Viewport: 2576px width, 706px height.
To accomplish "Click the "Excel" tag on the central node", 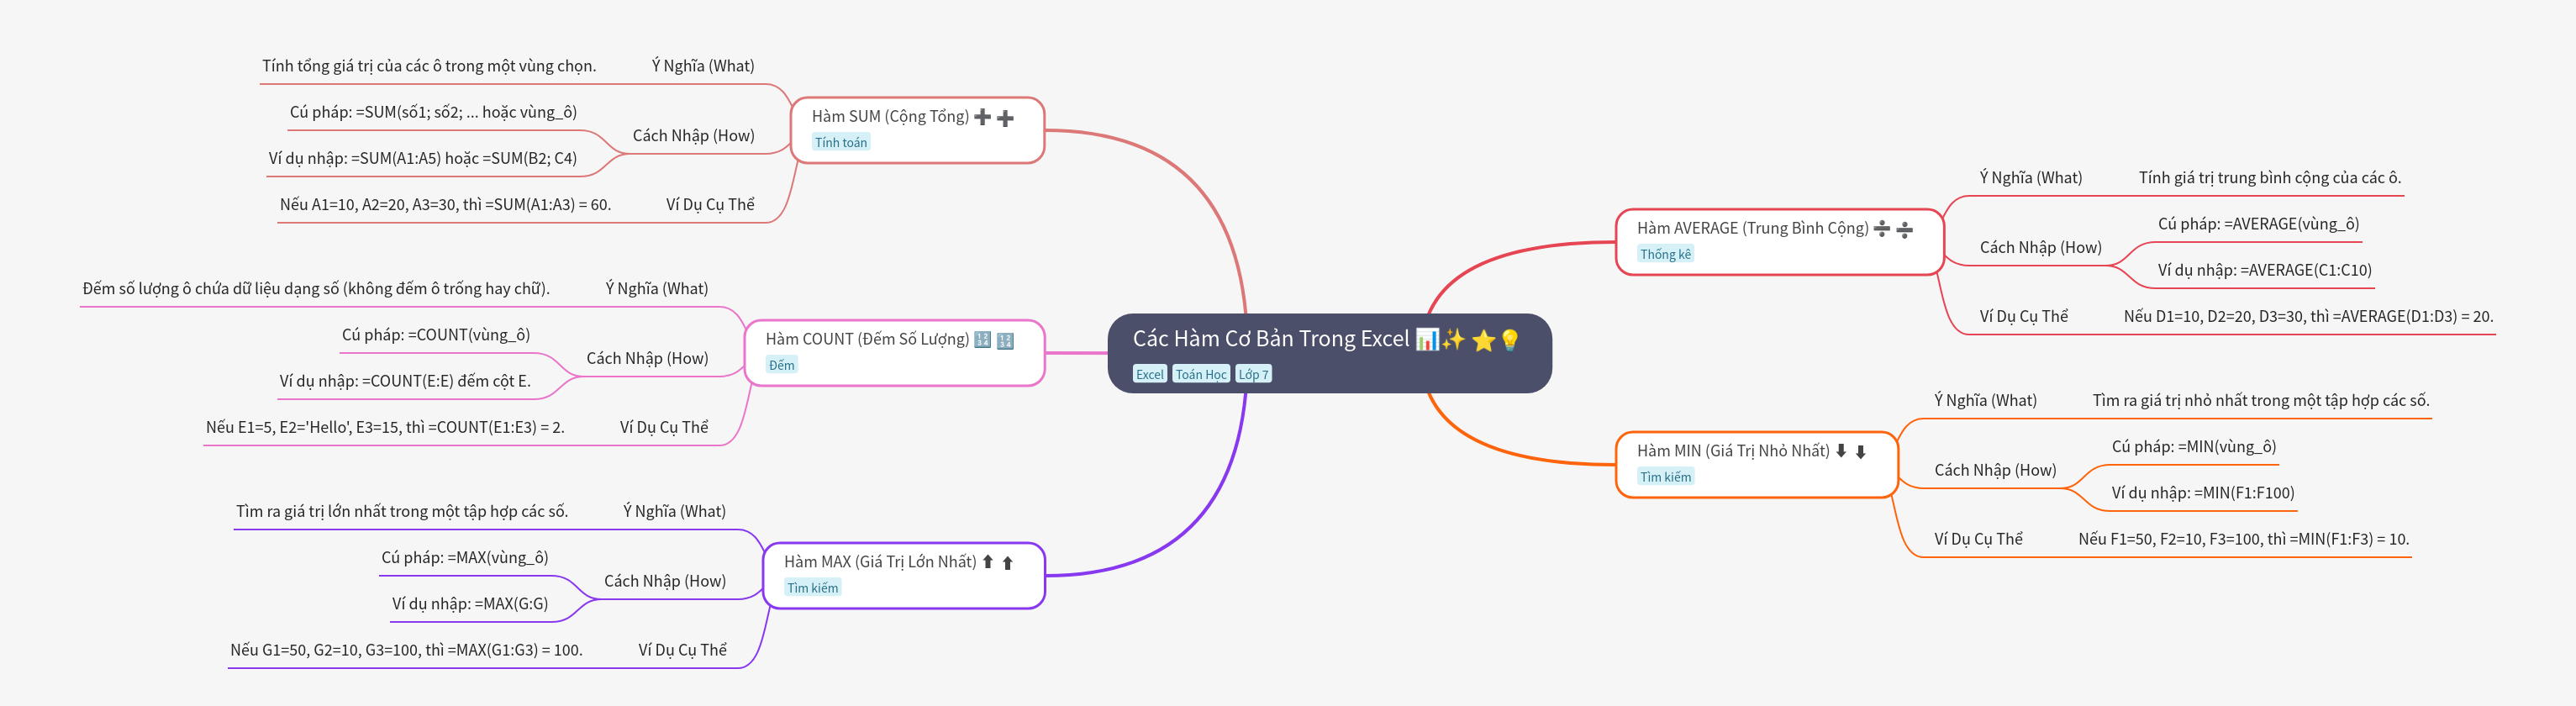I will click(x=1149, y=375).
